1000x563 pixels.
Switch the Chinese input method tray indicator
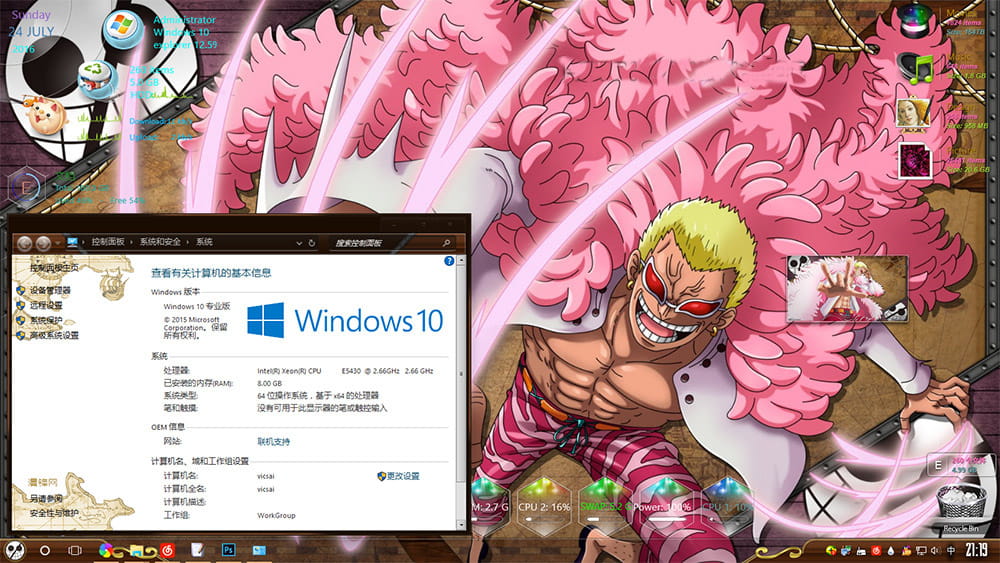click(x=951, y=550)
